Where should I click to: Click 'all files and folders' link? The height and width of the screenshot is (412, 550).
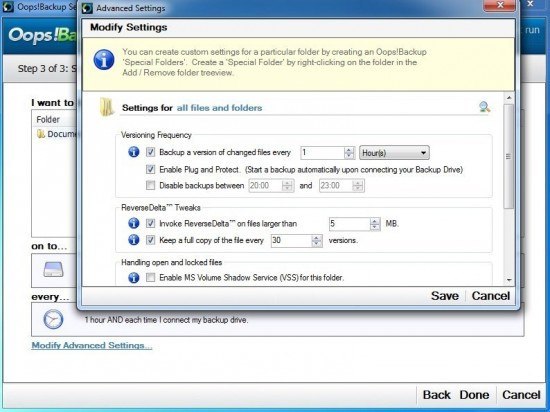coord(219,108)
